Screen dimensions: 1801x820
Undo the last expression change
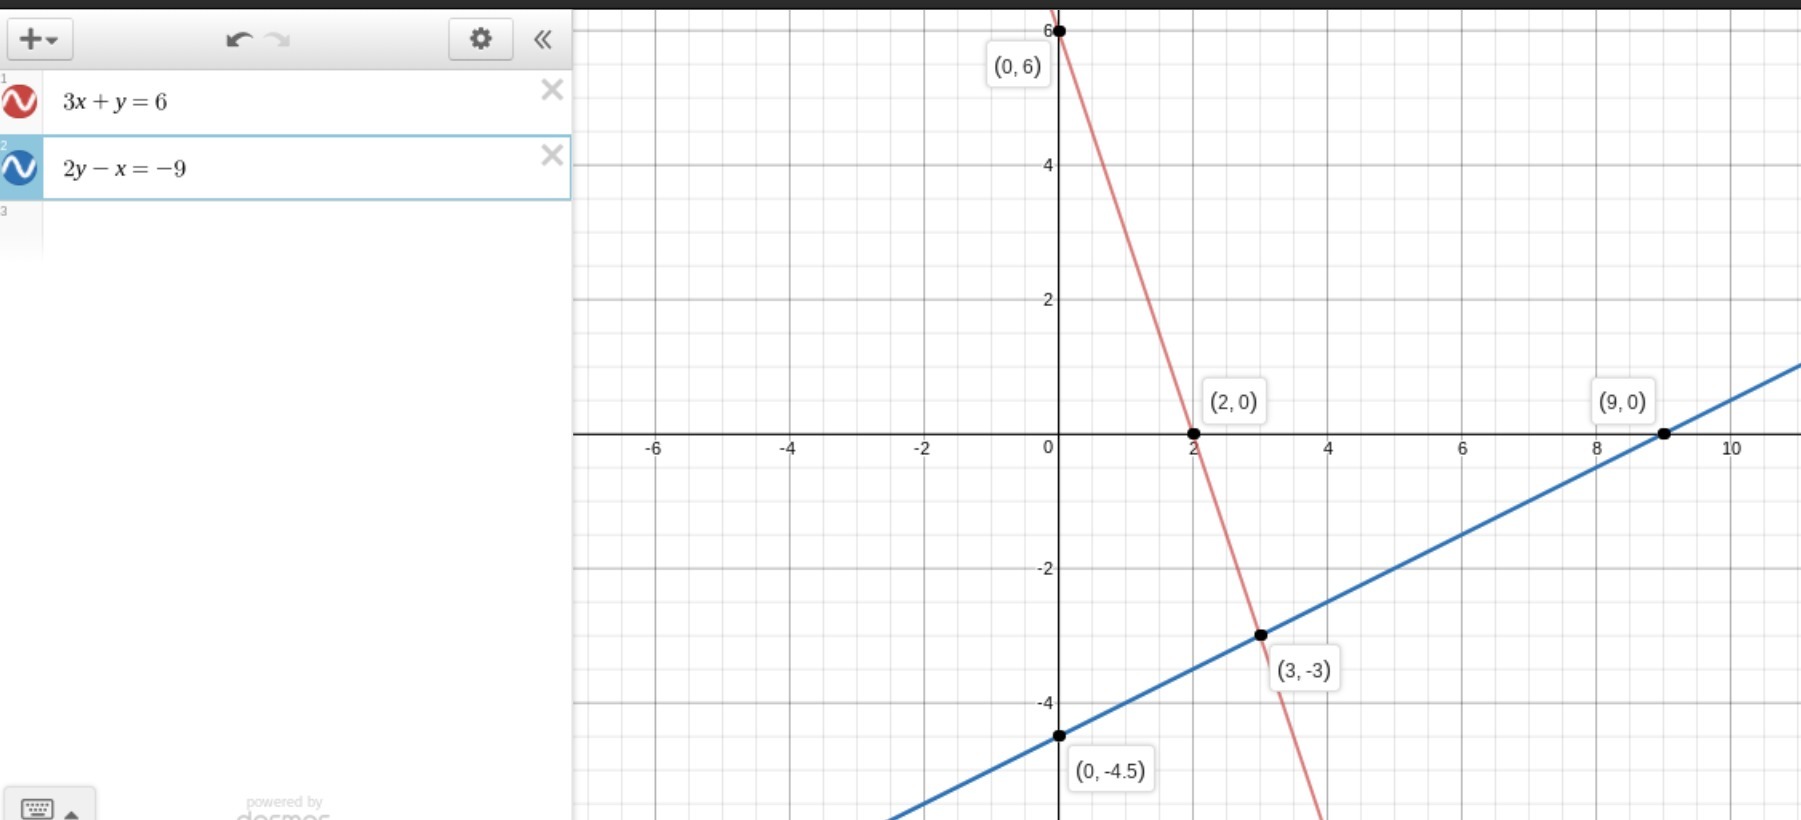point(239,39)
